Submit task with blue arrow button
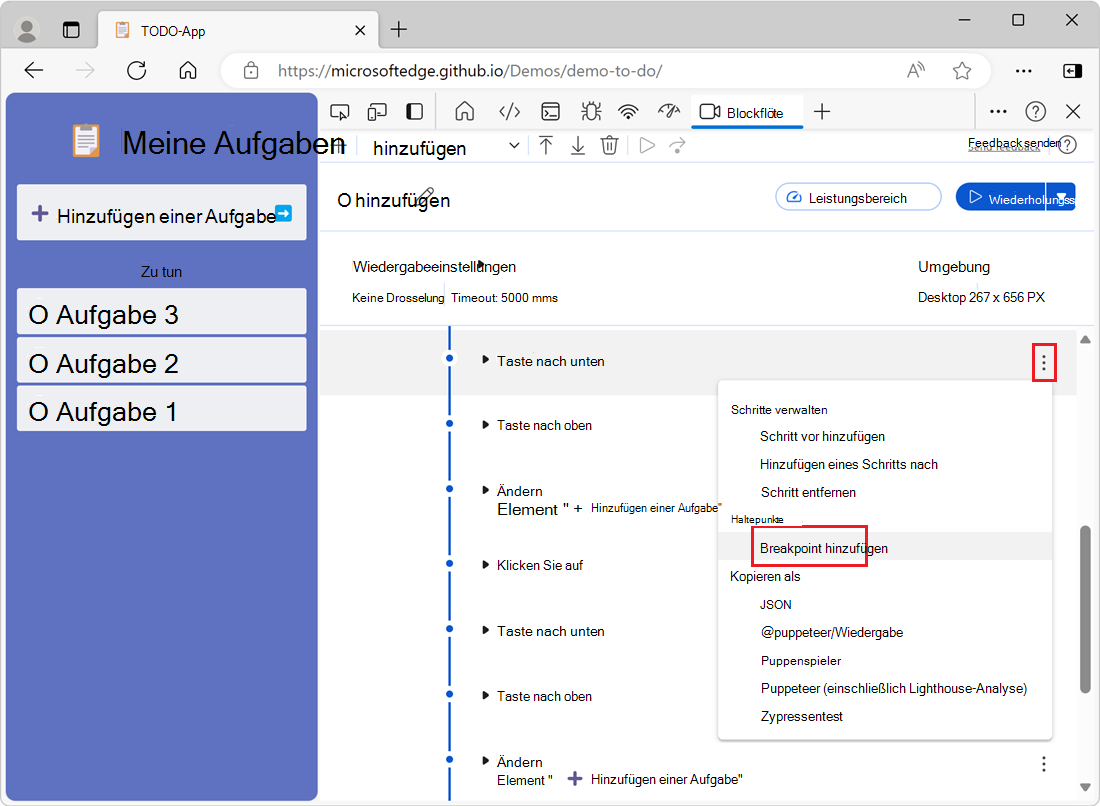1100x806 pixels. pos(284,213)
